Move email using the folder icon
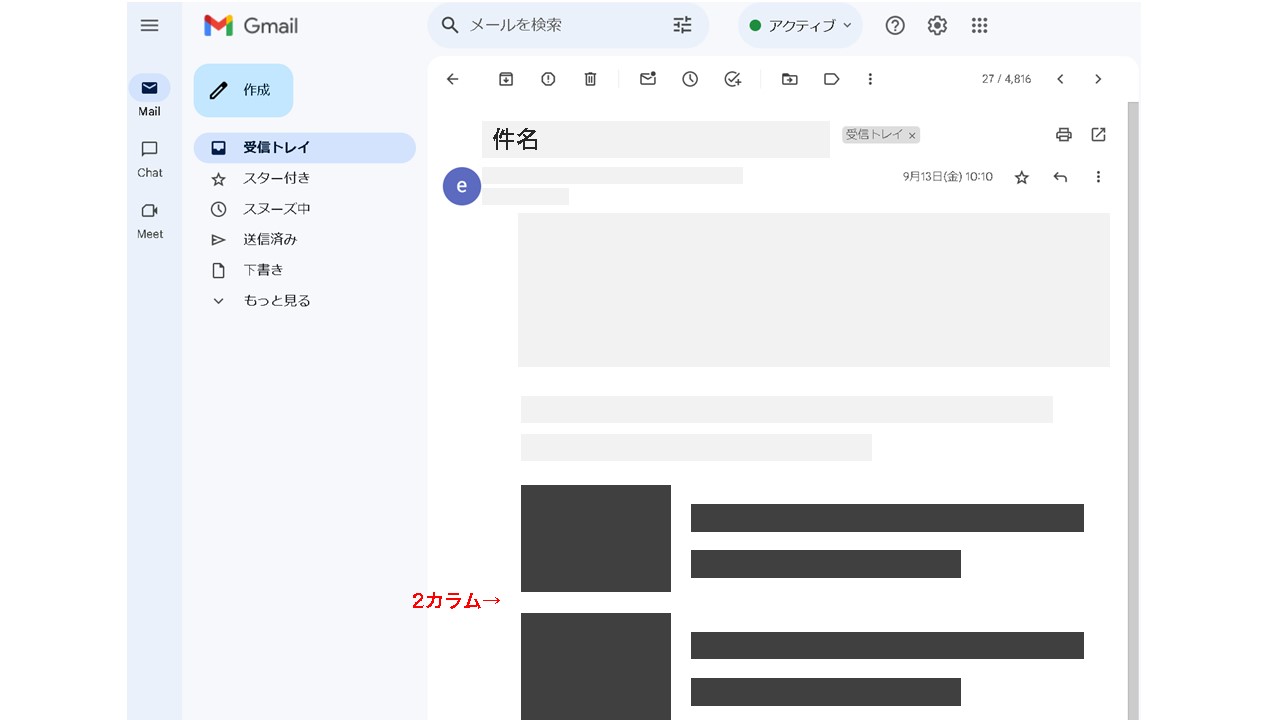This screenshot has height=720, width=1280. tap(790, 79)
